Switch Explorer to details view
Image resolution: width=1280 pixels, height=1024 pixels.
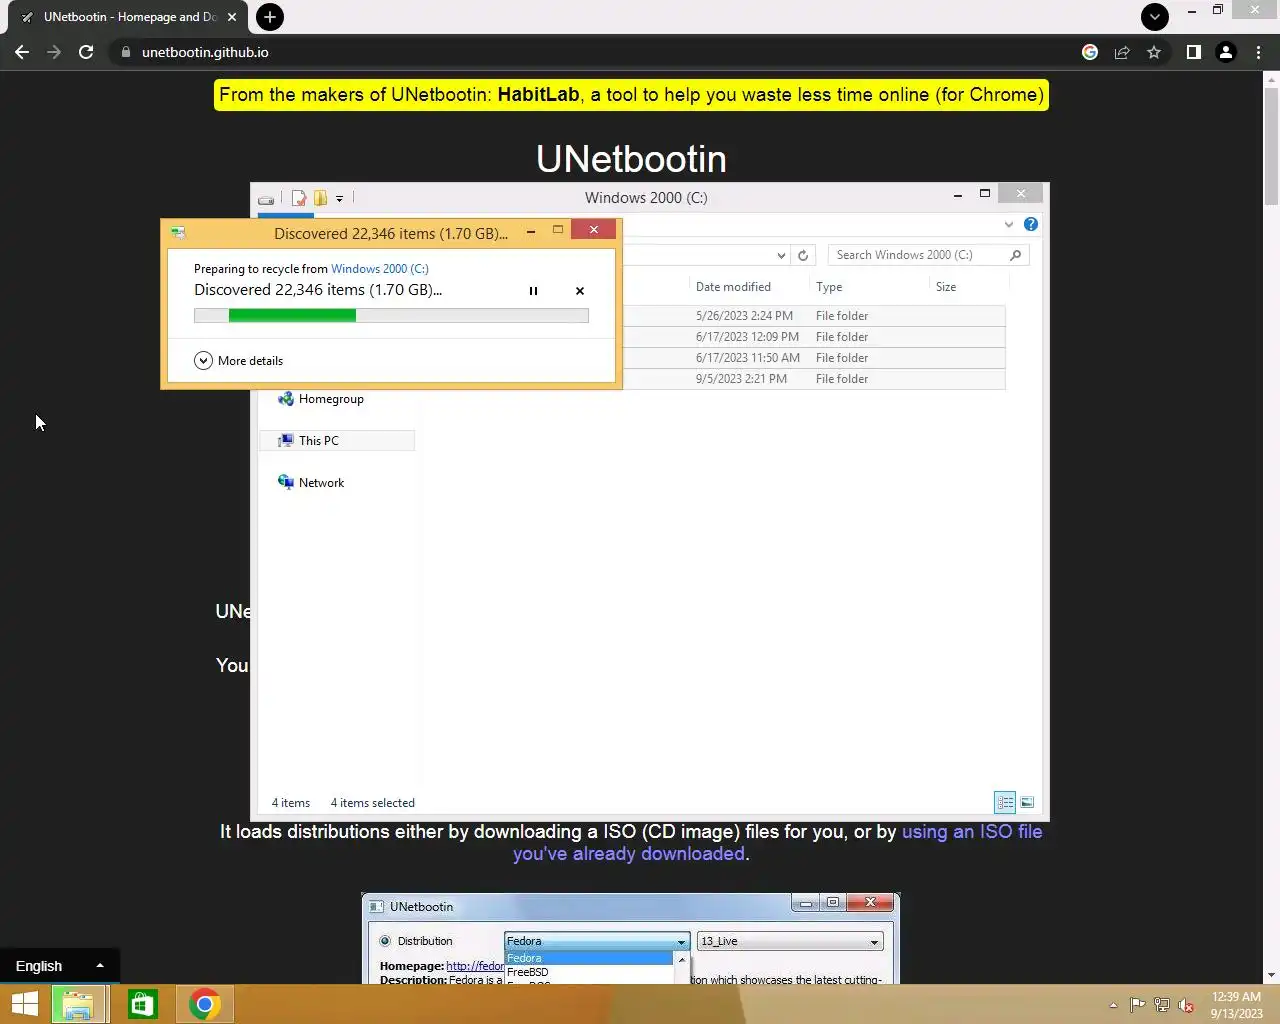[1005, 803]
